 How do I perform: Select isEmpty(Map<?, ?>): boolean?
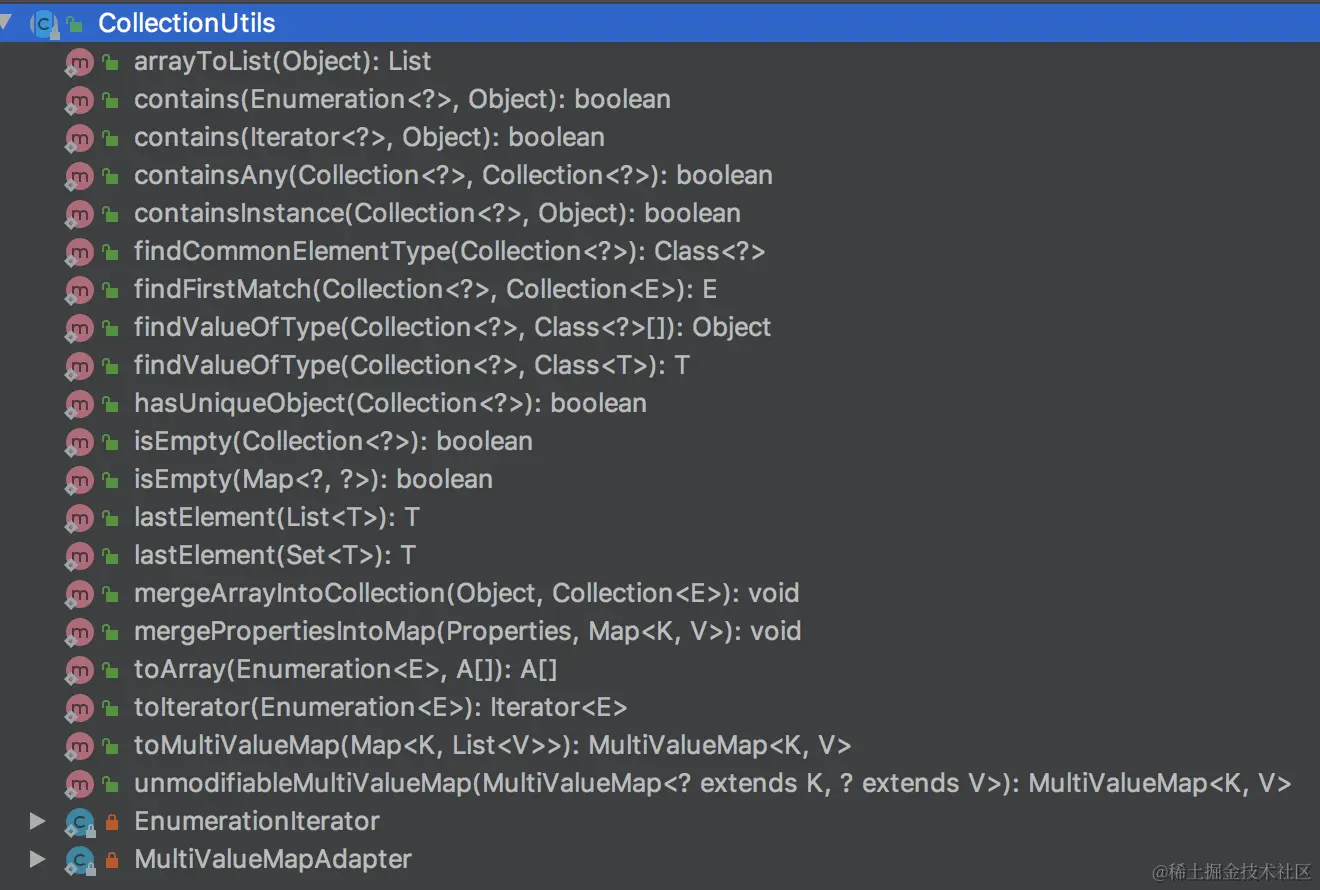tap(313, 479)
